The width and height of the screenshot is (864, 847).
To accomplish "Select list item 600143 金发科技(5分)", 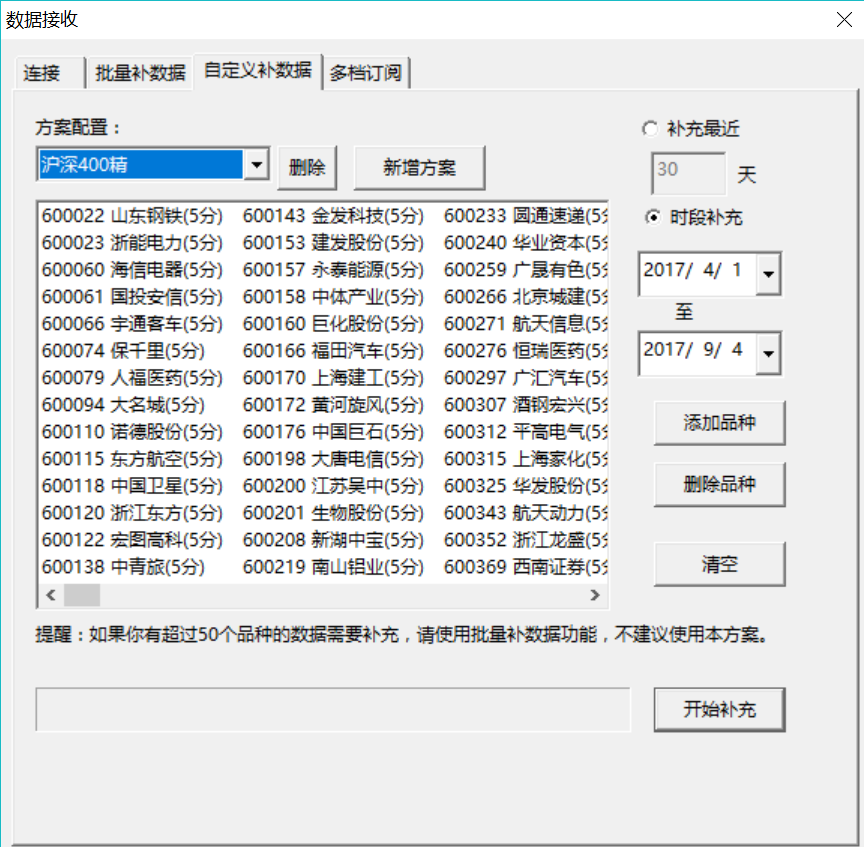I will pyautogui.click(x=333, y=215).
